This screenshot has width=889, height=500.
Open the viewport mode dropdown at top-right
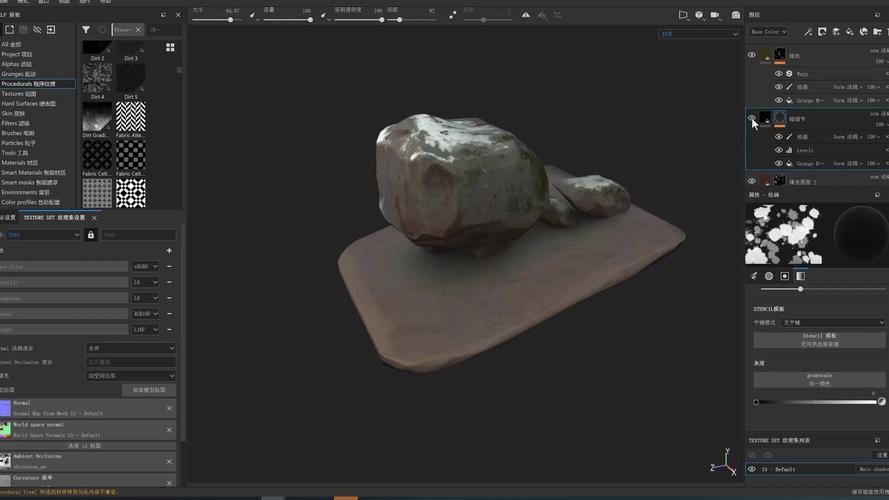(699, 34)
